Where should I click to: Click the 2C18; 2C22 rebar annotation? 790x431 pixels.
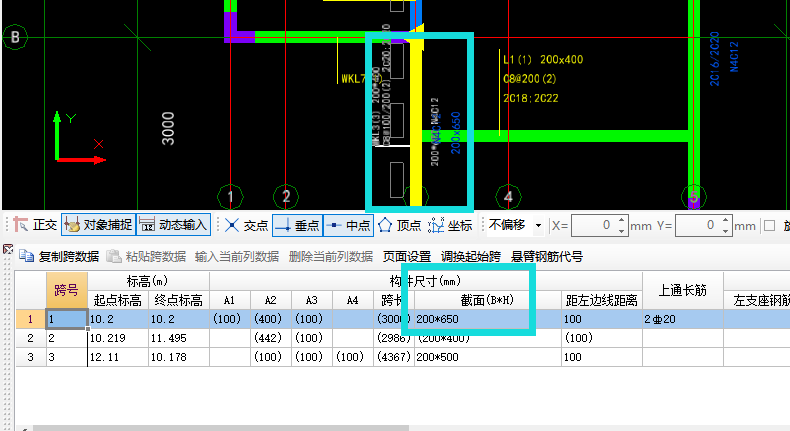tap(531, 98)
